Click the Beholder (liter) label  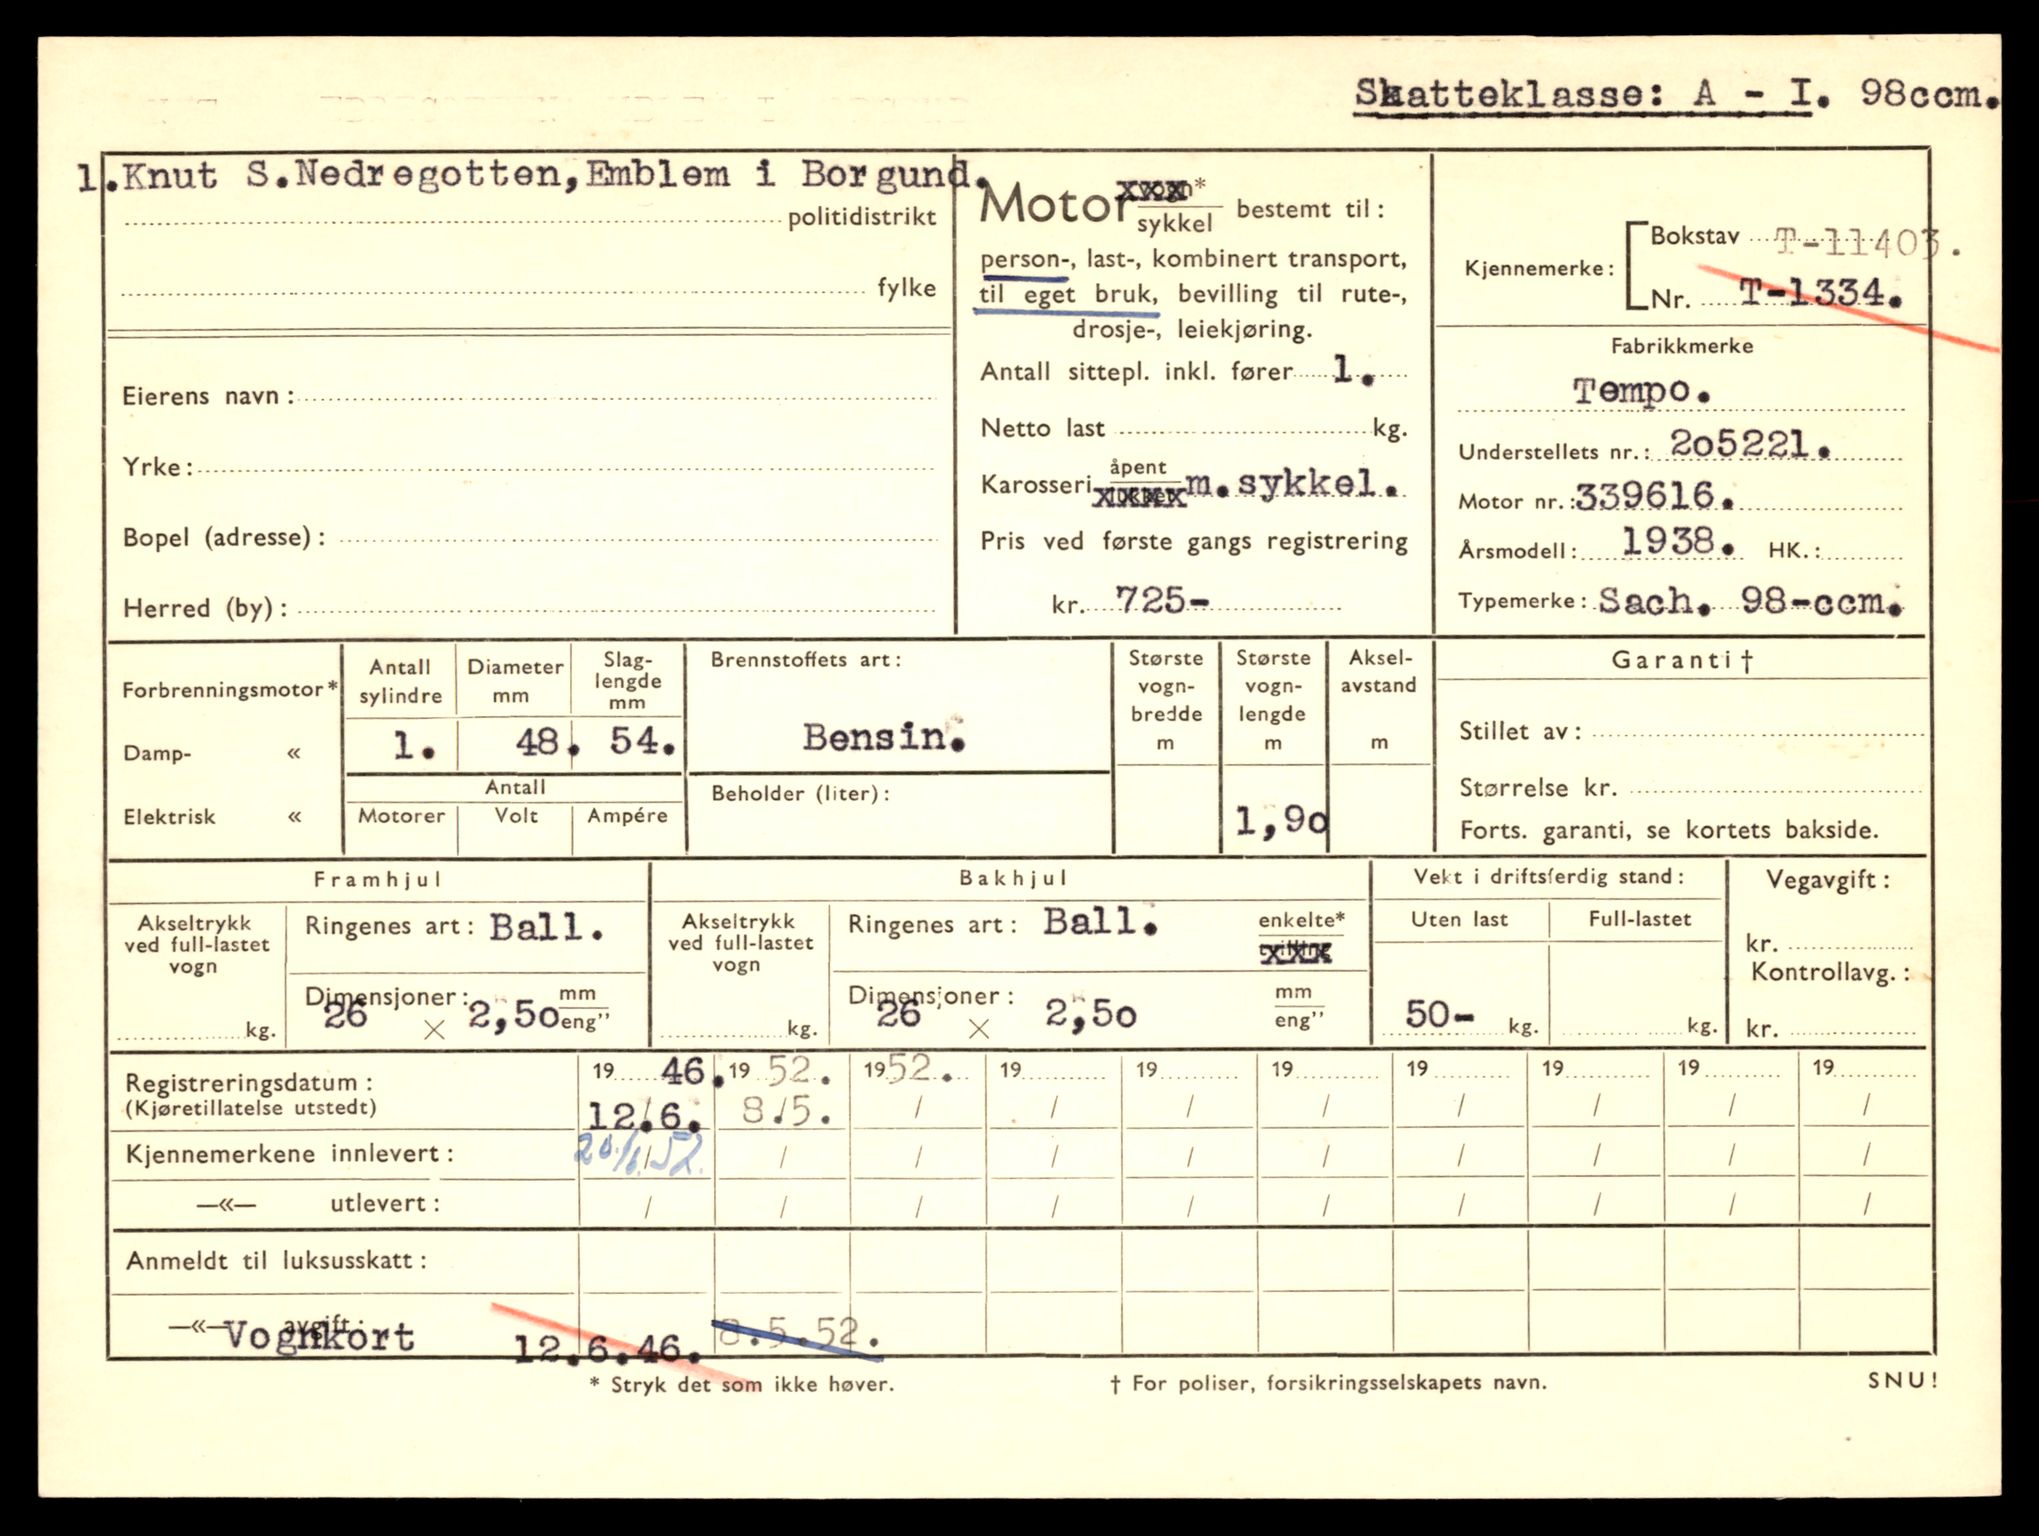coord(801,794)
